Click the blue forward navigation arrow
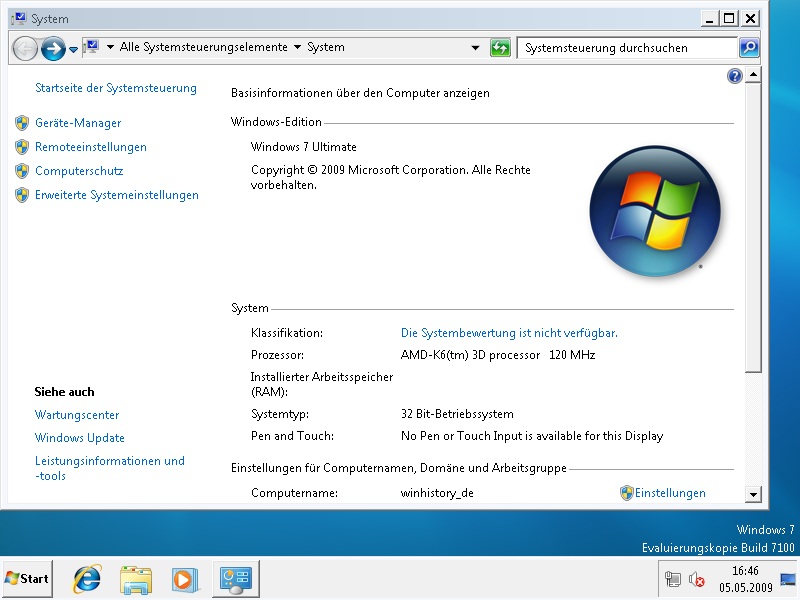Image resolution: width=800 pixels, height=600 pixels. (x=52, y=48)
